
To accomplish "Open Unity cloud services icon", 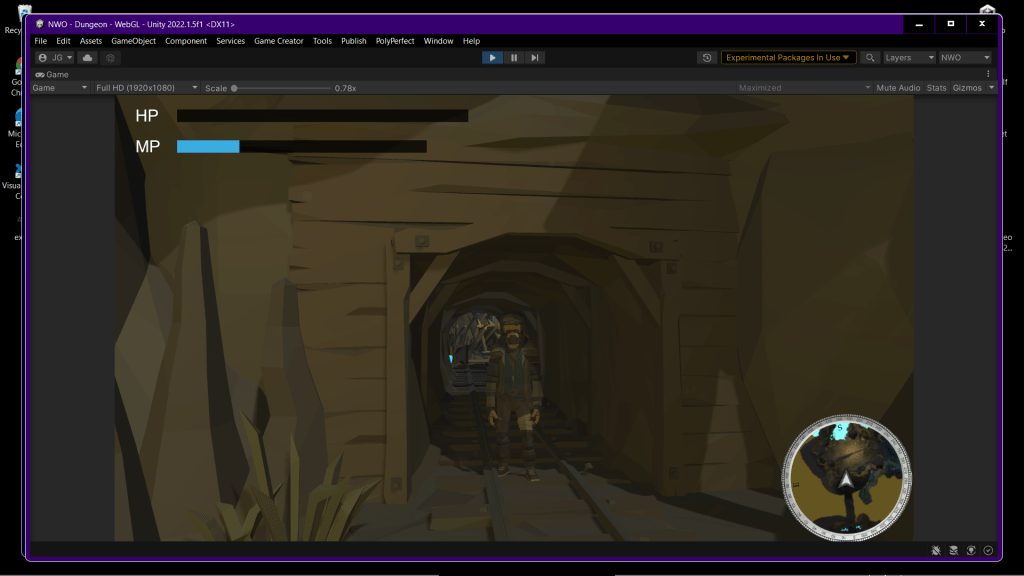I will 88,58.
